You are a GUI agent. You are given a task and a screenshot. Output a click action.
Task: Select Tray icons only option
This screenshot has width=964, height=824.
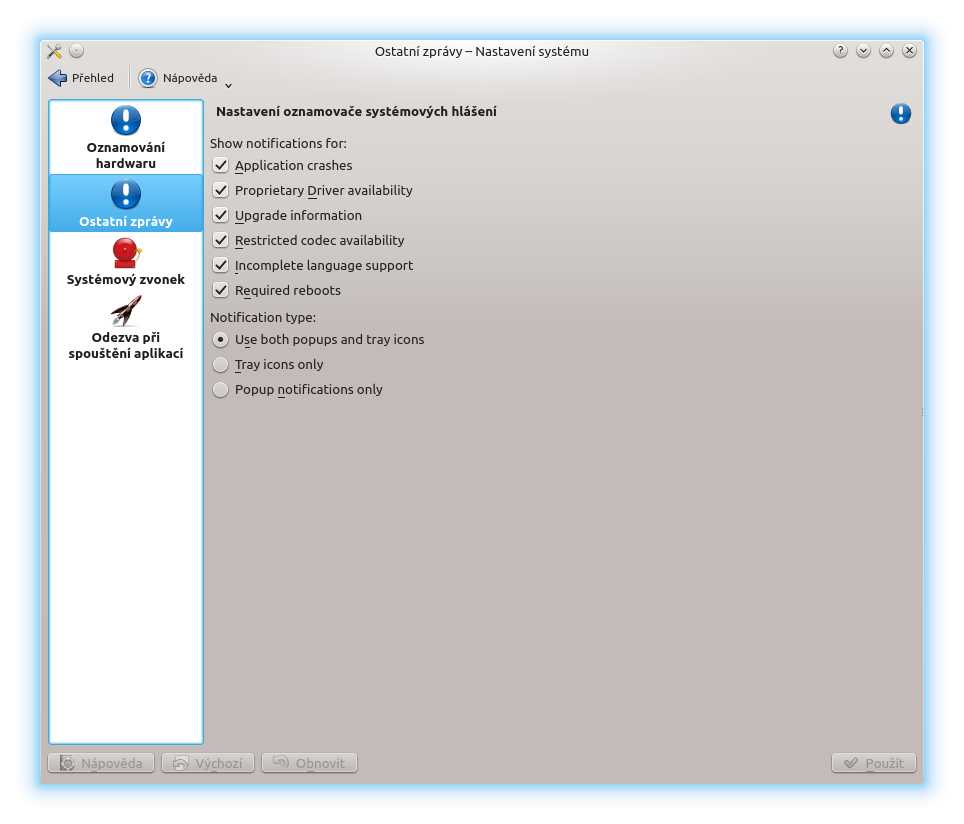click(x=220, y=365)
